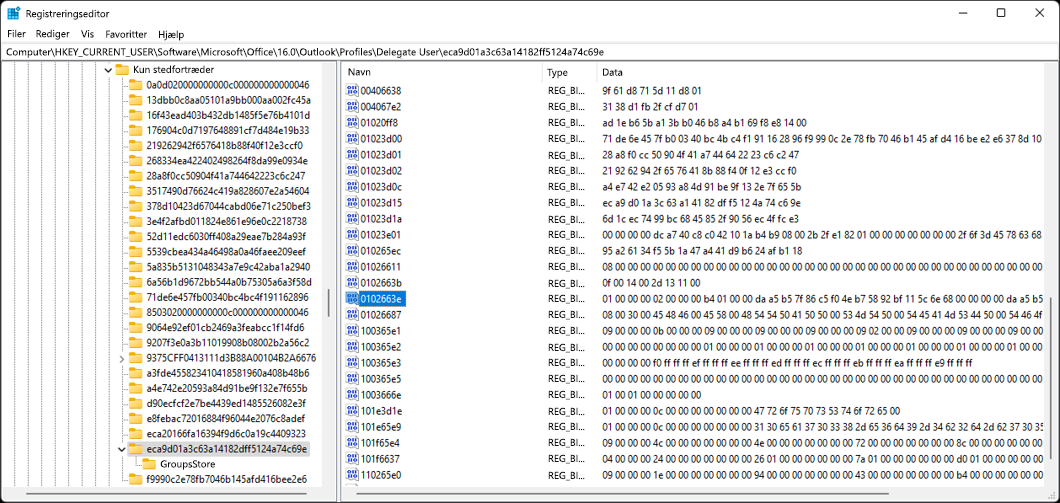Click data cell '0f 00 14 00 2d 13 11 00'
This screenshot has height=503, width=1060.
point(651,283)
